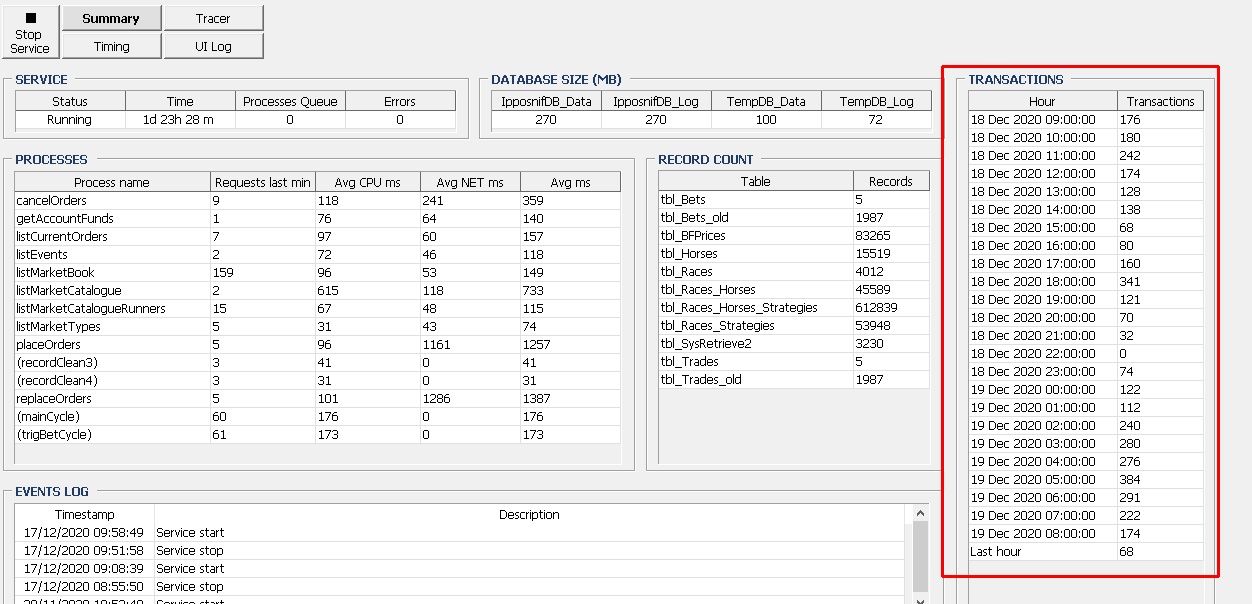The width and height of the screenshot is (1252, 604).
Task: Select the 19 Dec 2020 05:00:00 row
Action: click(1086, 480)
